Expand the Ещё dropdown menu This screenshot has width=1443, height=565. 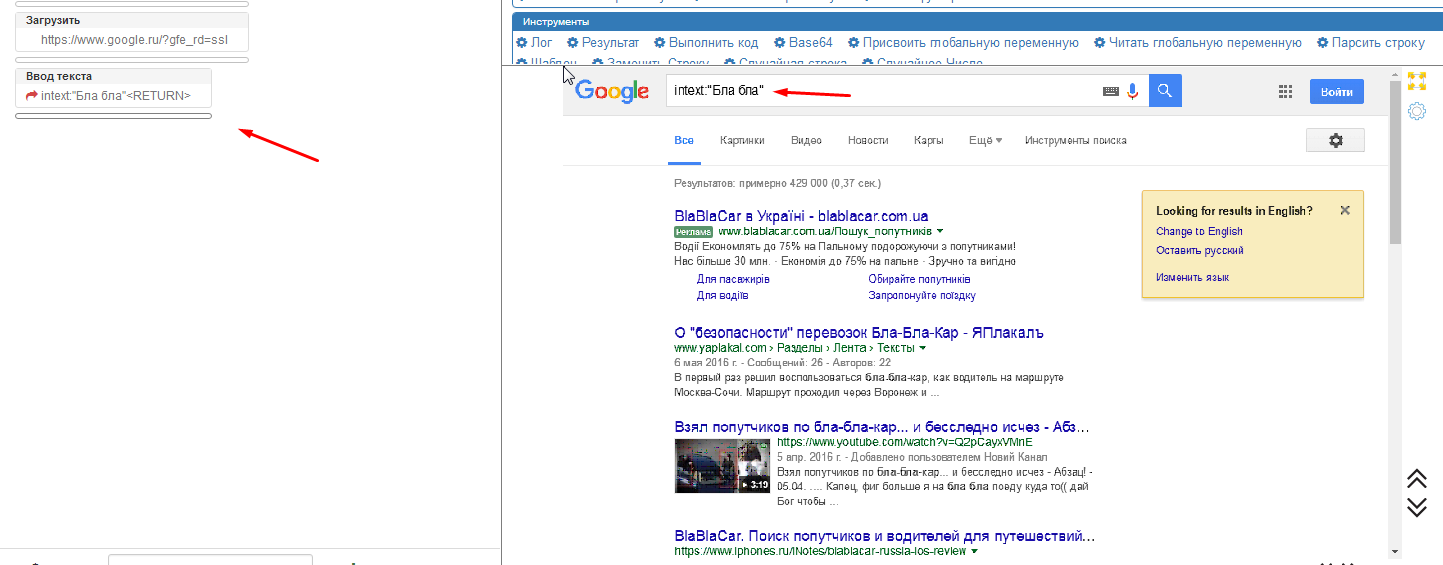(985, 141)
